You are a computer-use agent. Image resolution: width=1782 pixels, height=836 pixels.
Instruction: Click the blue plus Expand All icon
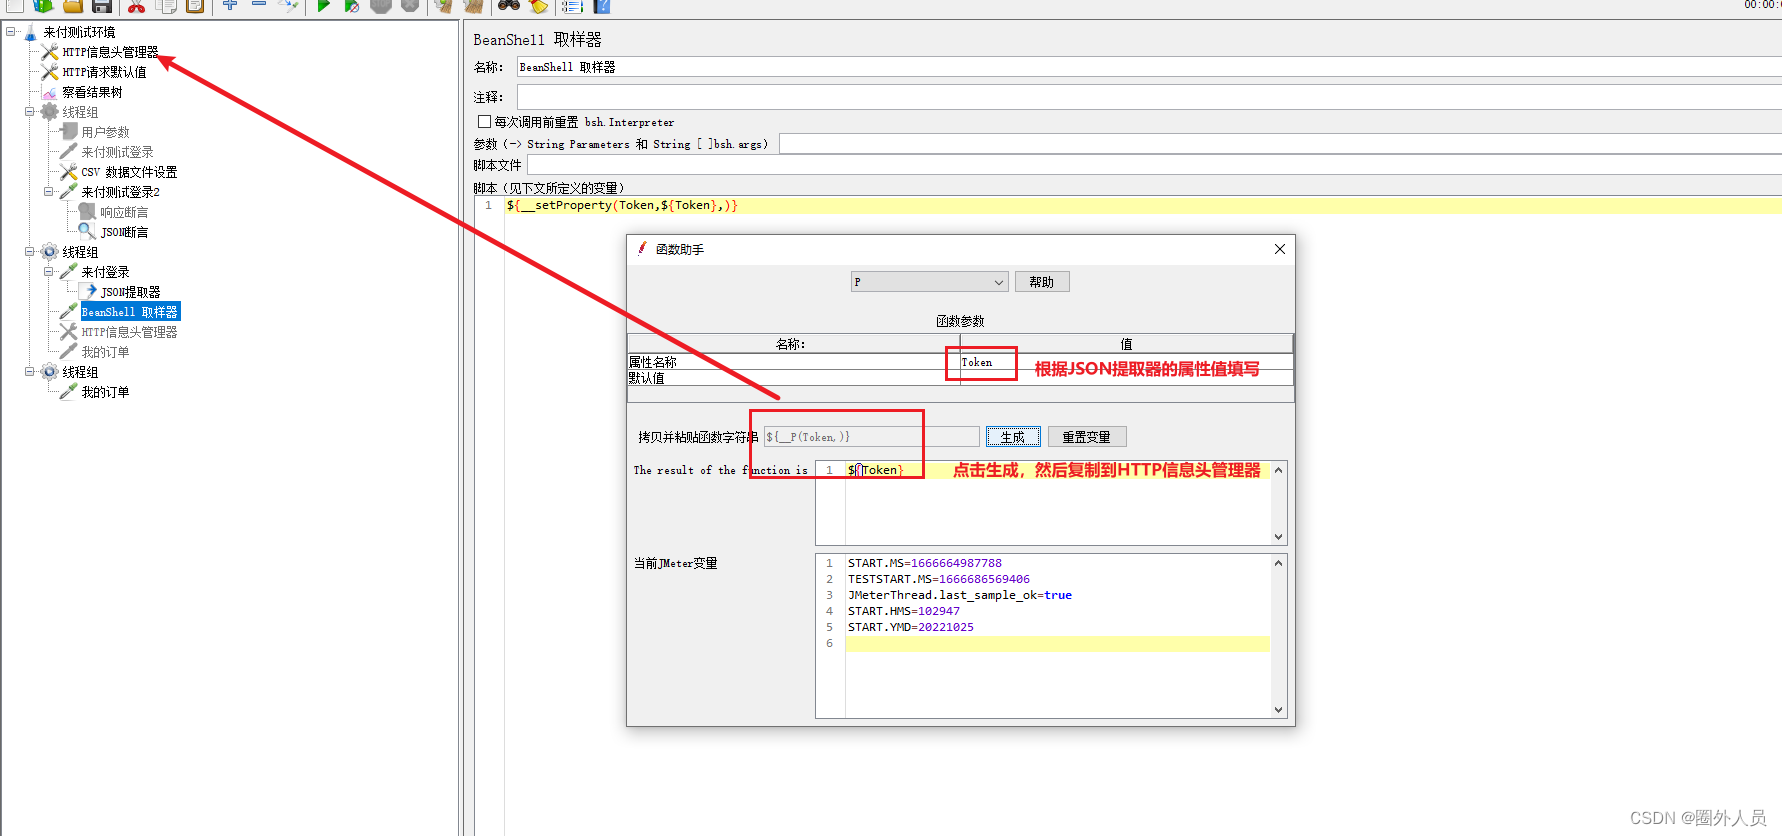[230, 5]
